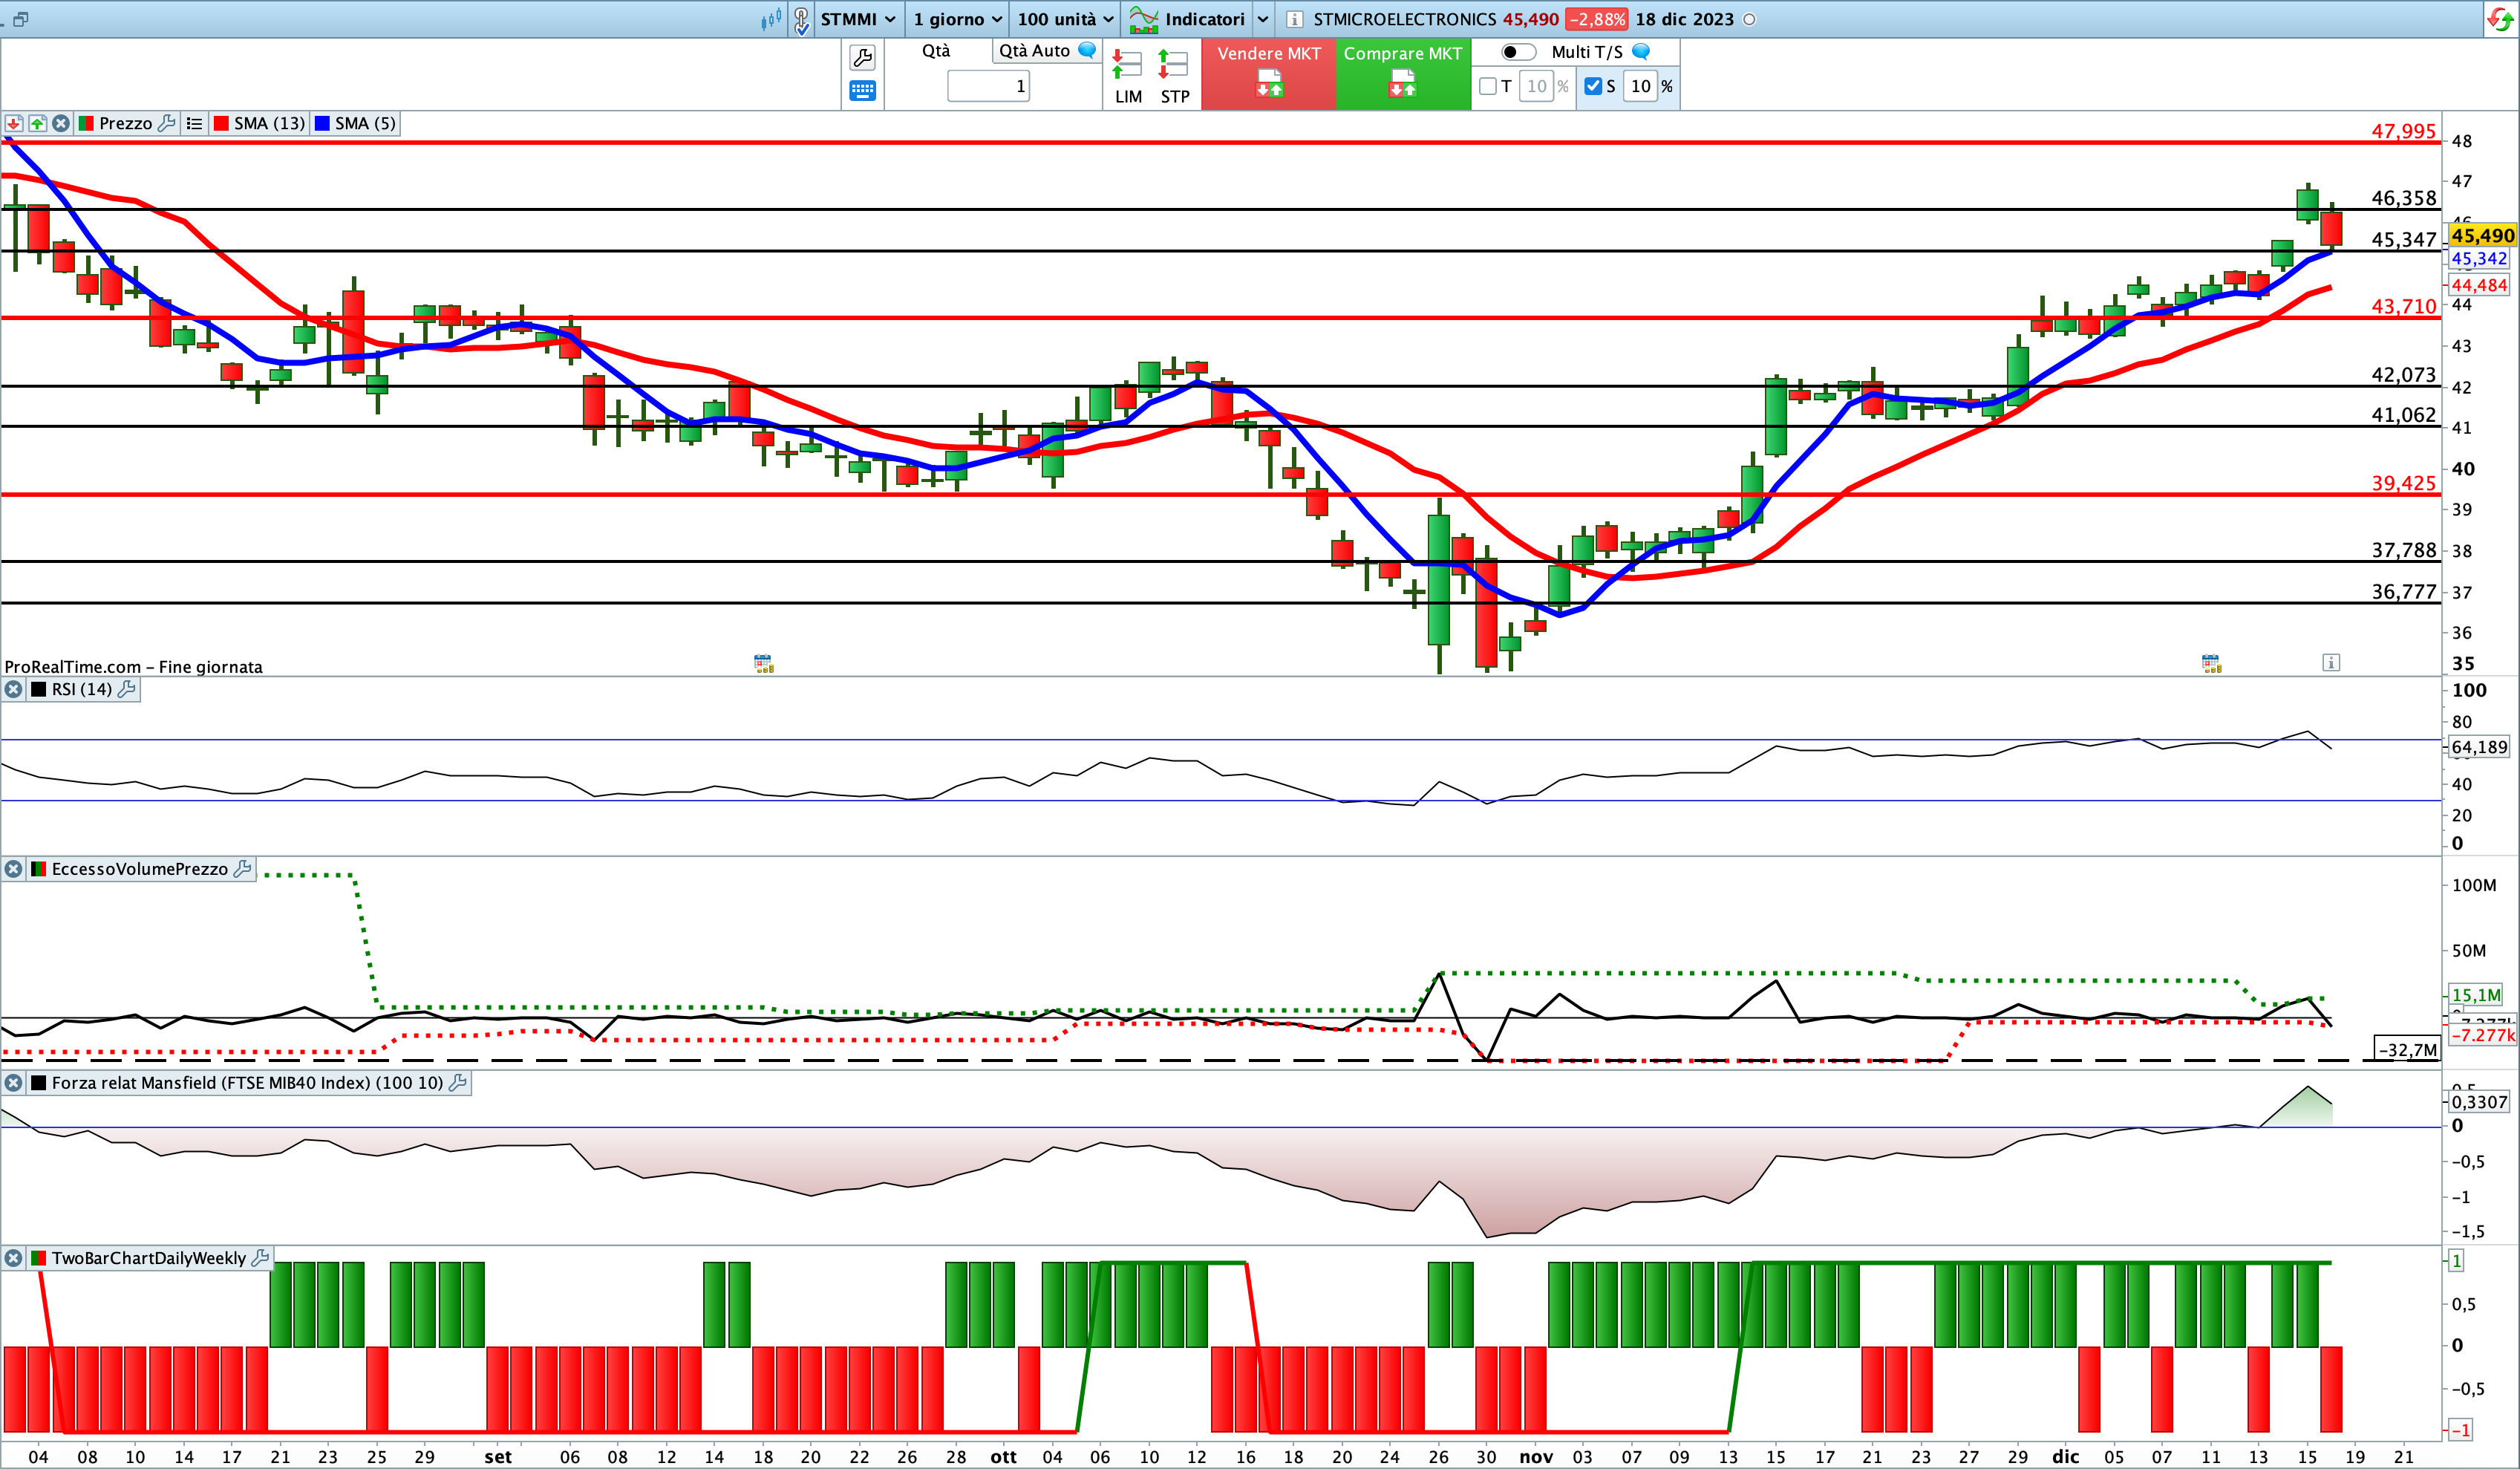This screenshot has height=1469, width=2520.
Task: Select the TwoBarChartDailyWeekly label
Action: pos(149,1258)
